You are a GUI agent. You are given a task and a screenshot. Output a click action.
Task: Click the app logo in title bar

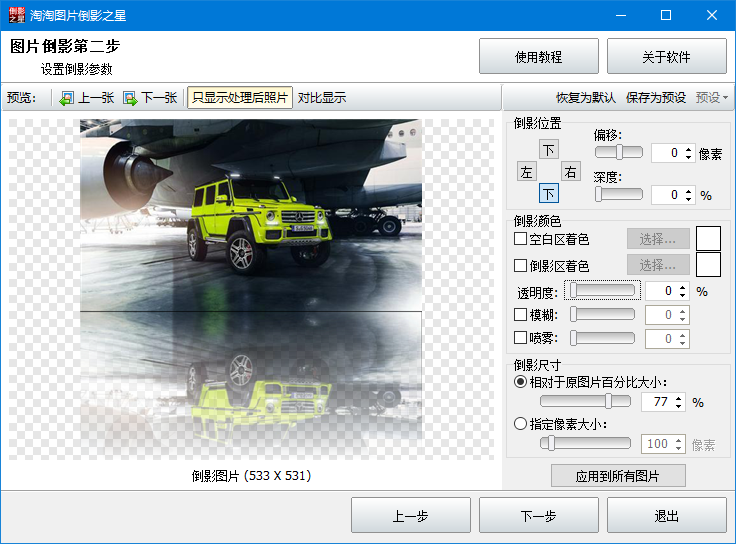tap(15, 15)
